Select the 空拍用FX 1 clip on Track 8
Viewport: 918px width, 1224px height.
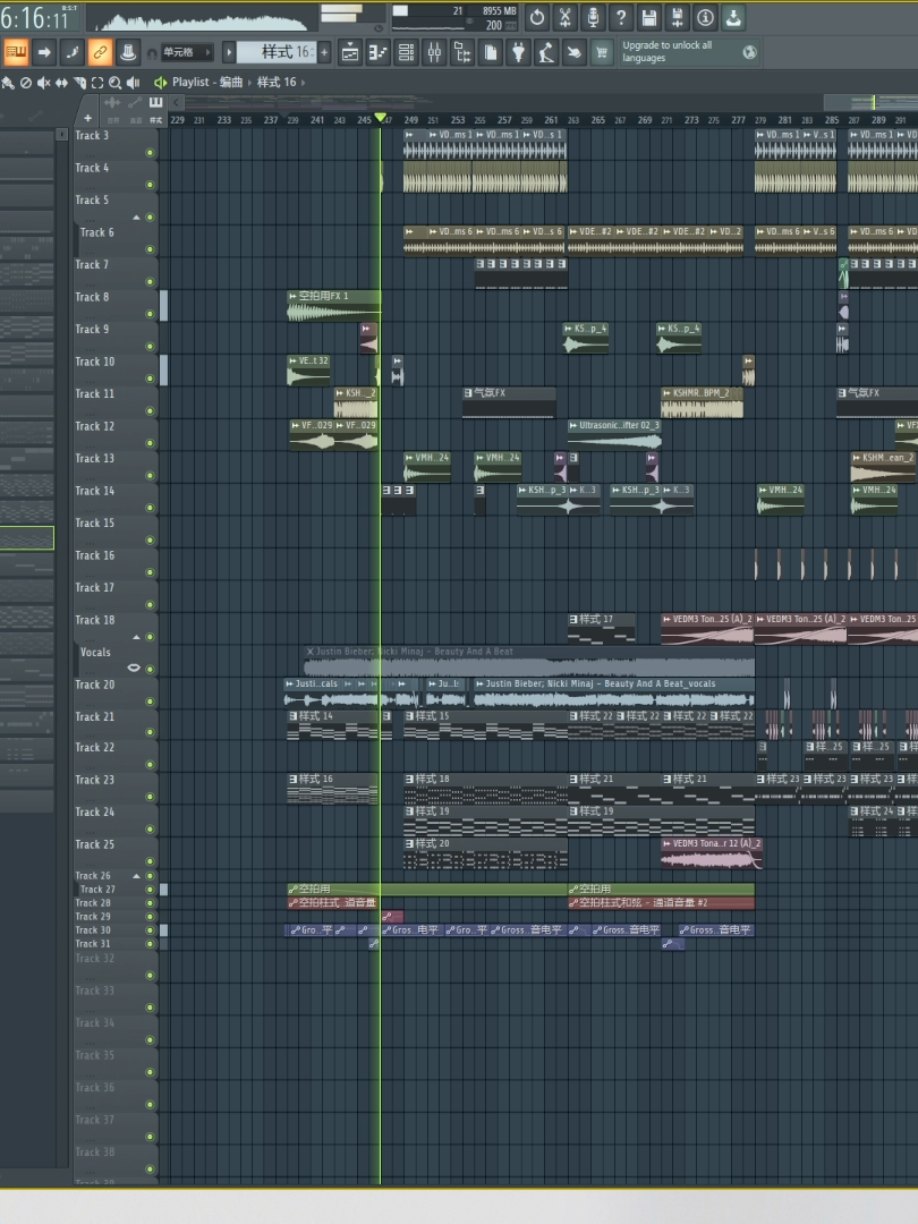coord(333,306)
